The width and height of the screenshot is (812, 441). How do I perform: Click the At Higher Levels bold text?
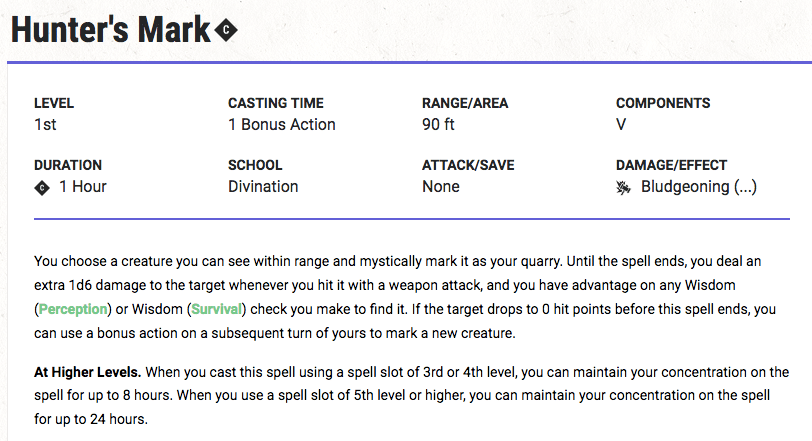coord(88,372)
